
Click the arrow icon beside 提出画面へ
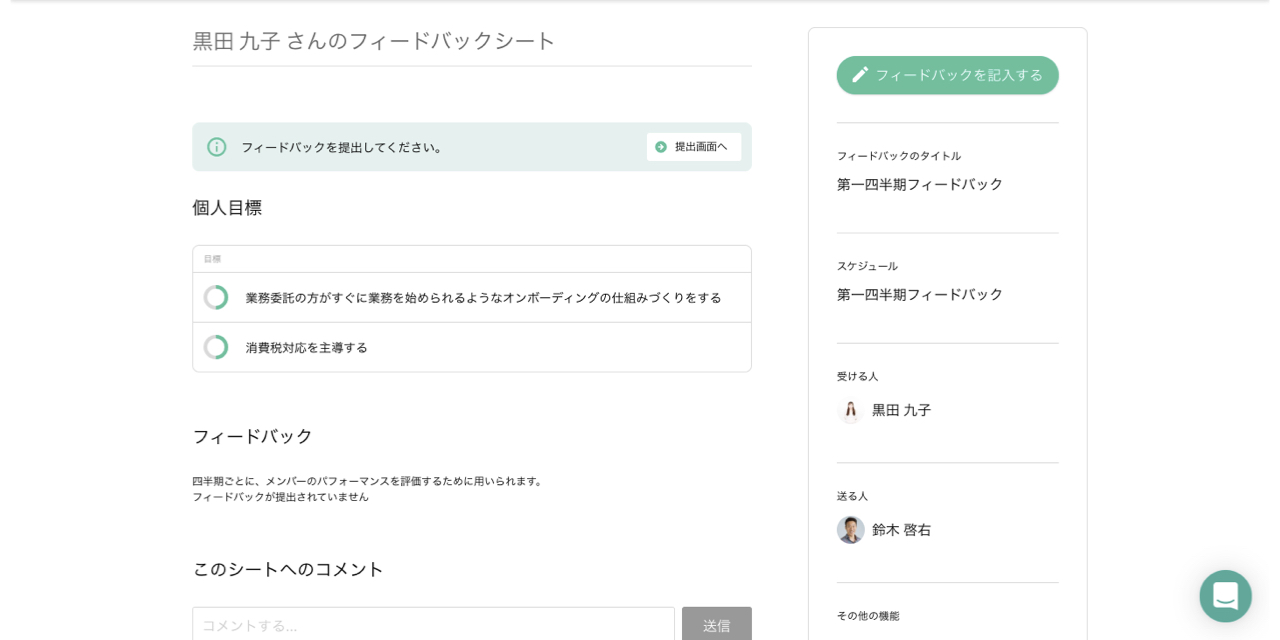[661, 147]
